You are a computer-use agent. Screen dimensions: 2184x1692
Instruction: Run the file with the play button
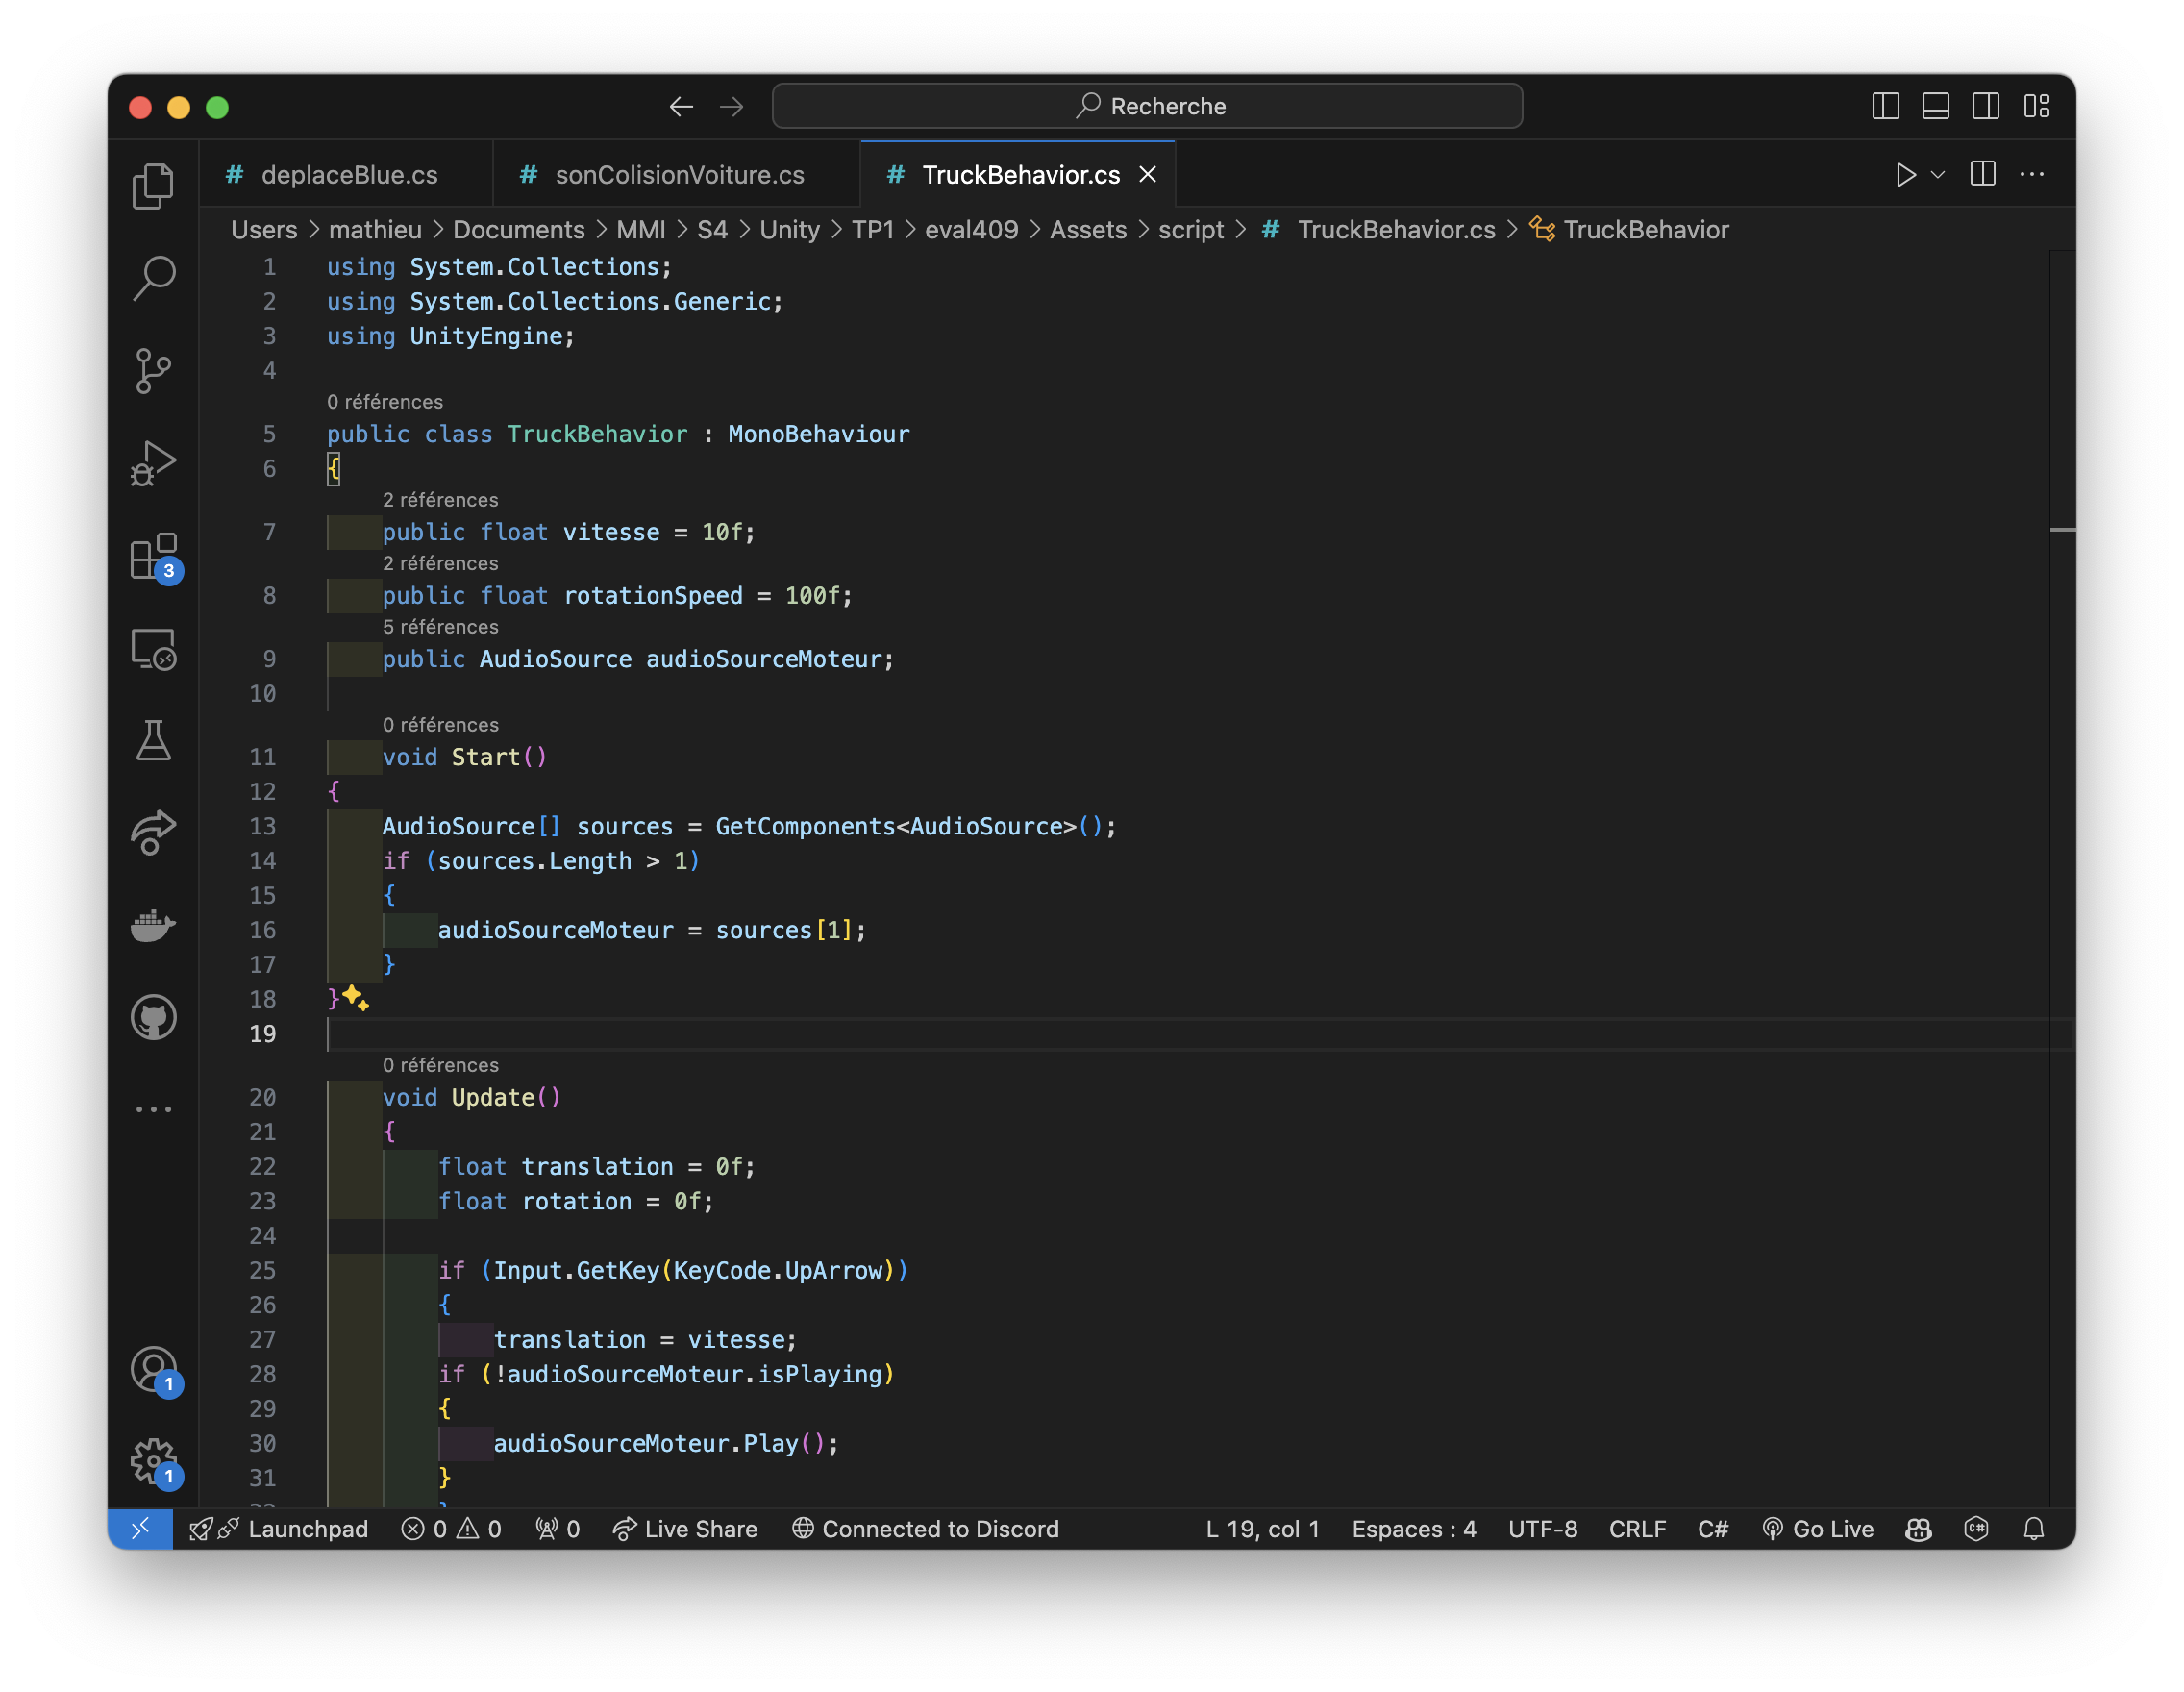1905,175
